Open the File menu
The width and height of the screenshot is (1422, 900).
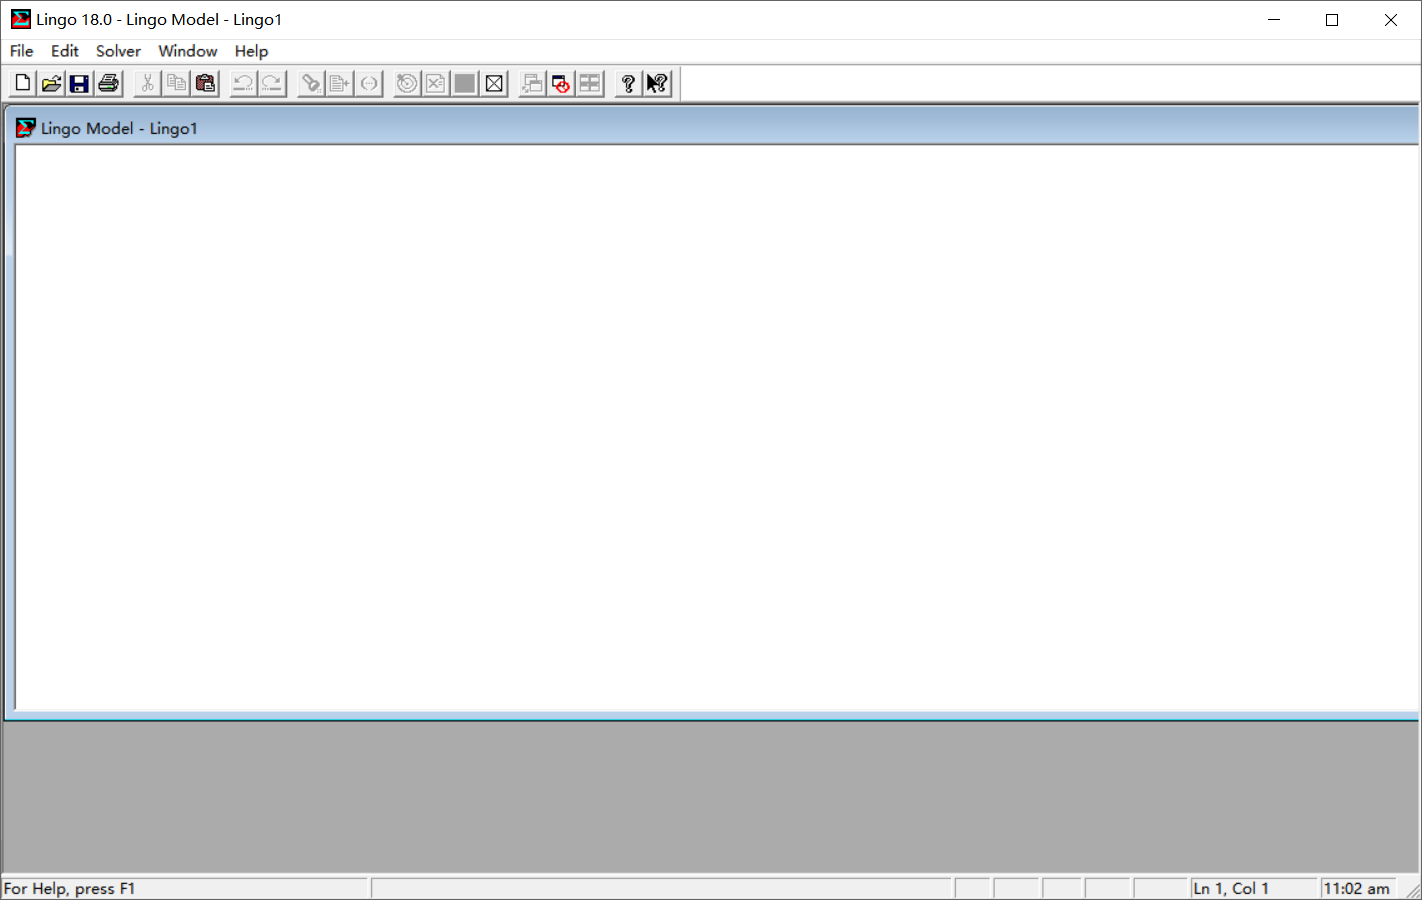point(22,51)
